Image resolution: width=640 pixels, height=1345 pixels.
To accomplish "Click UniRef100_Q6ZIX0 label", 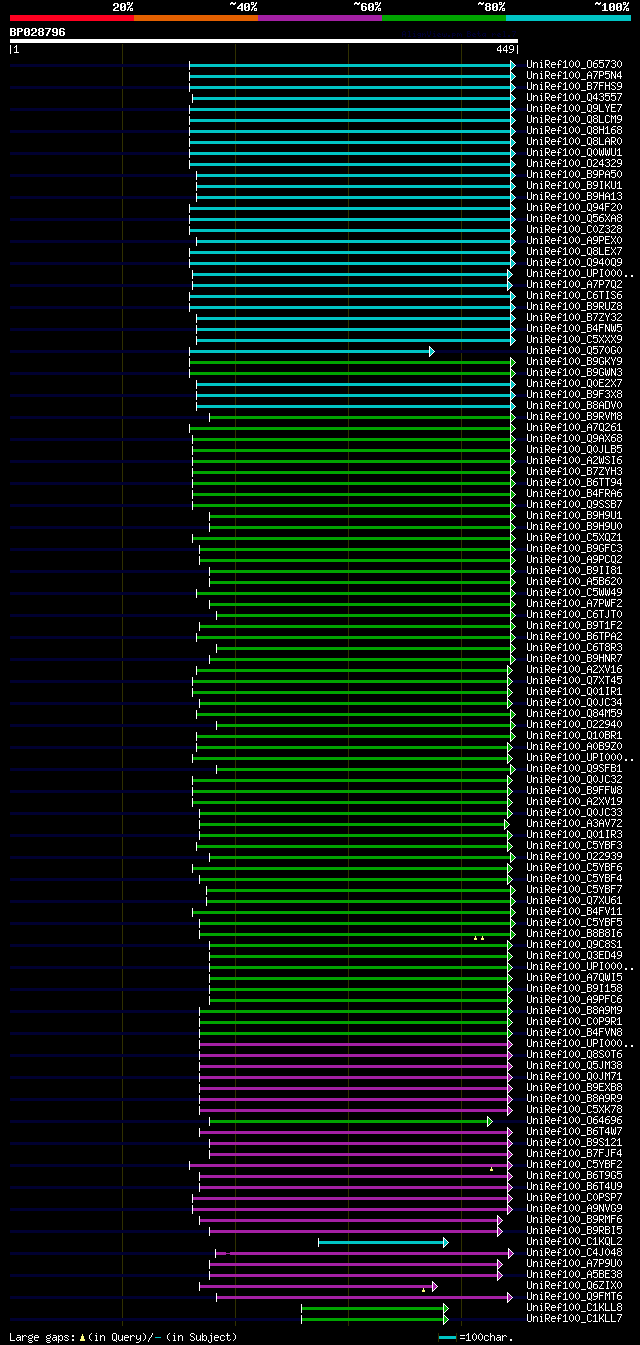I will click(x=575, y=1285).
